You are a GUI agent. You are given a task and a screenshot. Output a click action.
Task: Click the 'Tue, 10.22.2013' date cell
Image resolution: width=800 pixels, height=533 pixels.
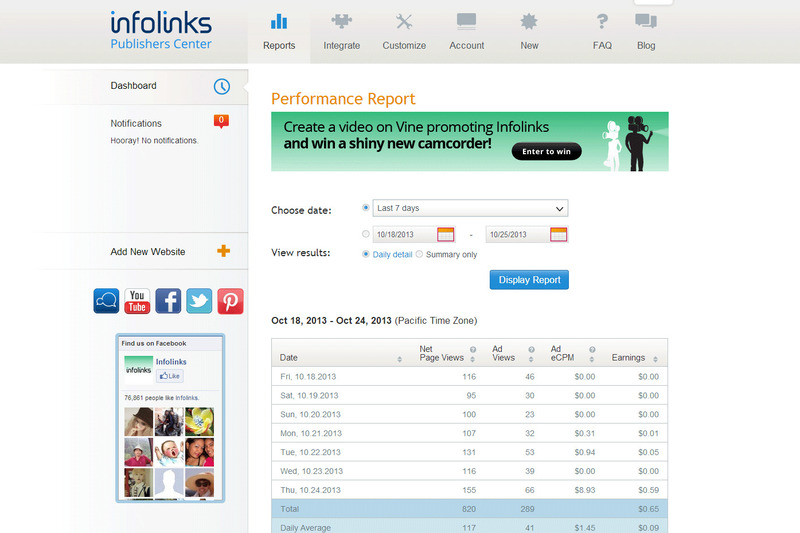(310, 452)
